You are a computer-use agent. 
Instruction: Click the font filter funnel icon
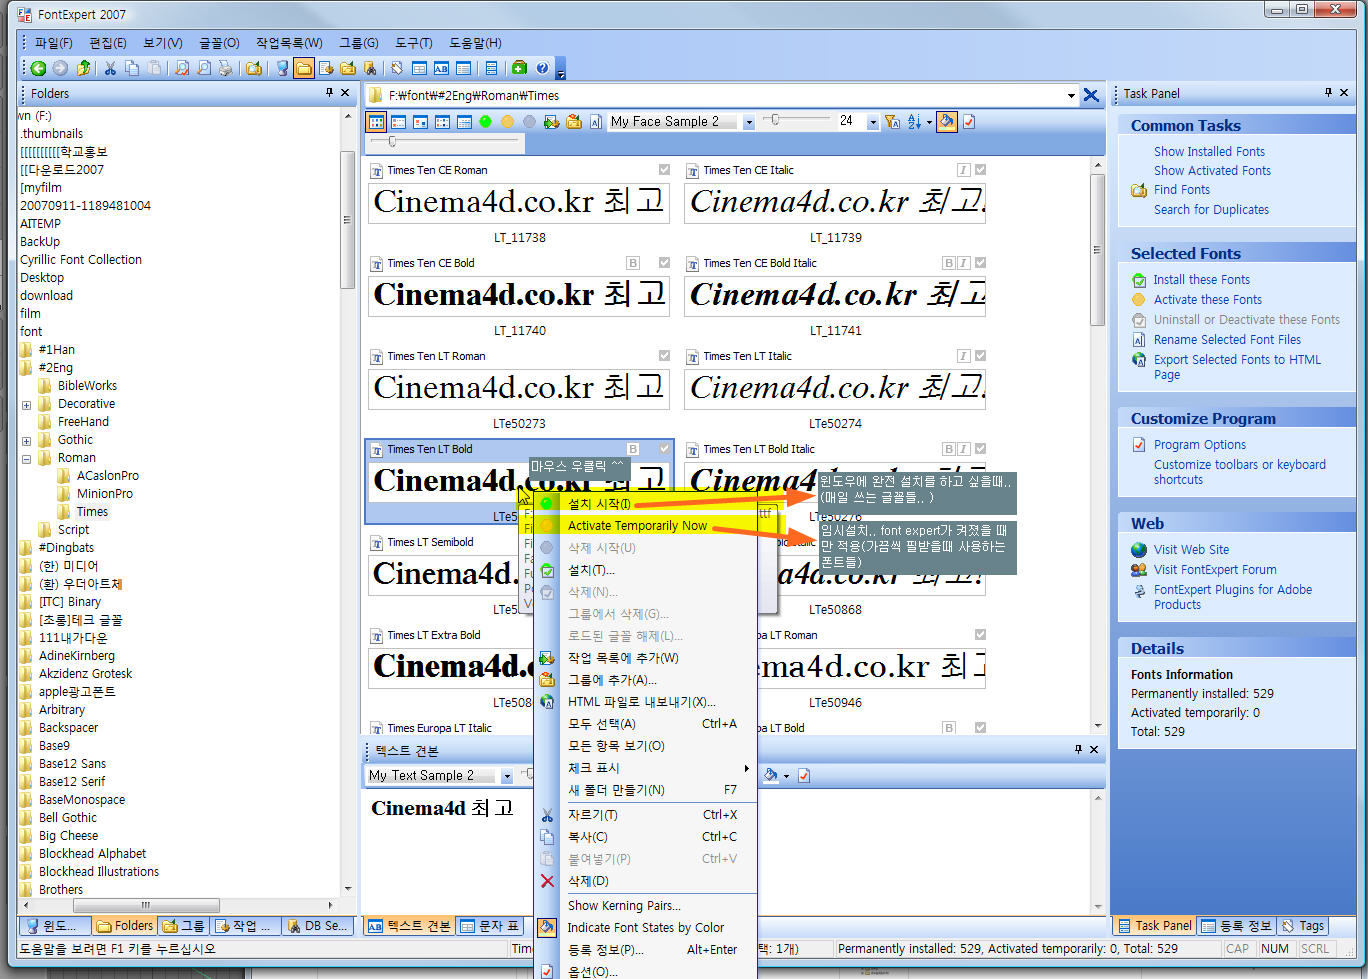click(893, 122)
